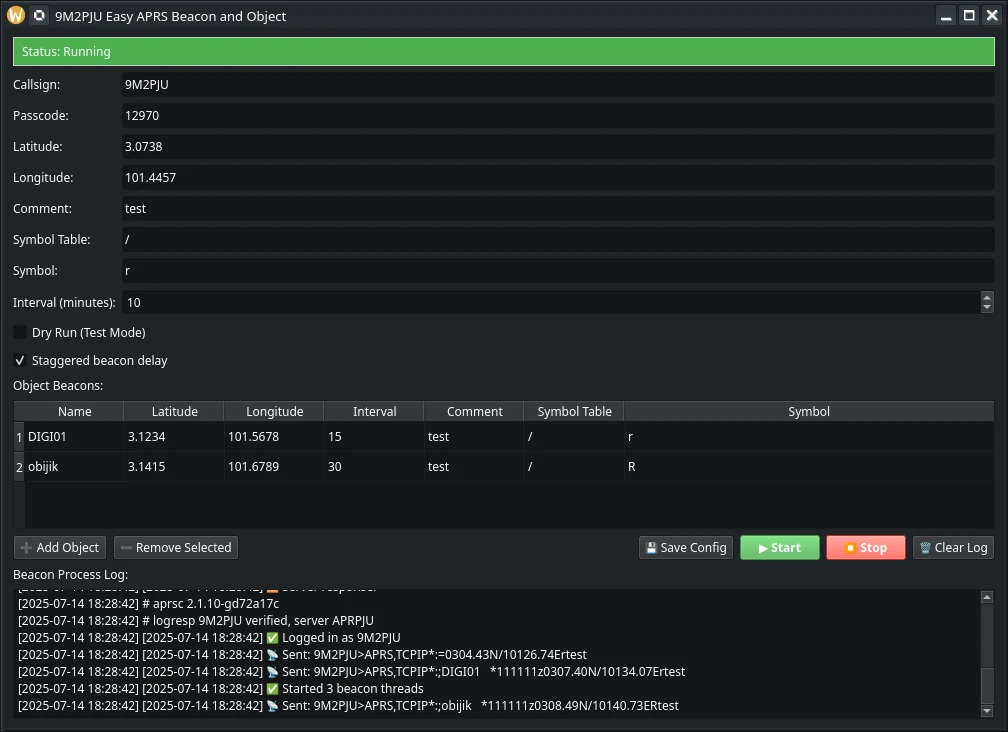Click the Symbol Table column header
1008x732 pixels.
[x=574, y=411]
